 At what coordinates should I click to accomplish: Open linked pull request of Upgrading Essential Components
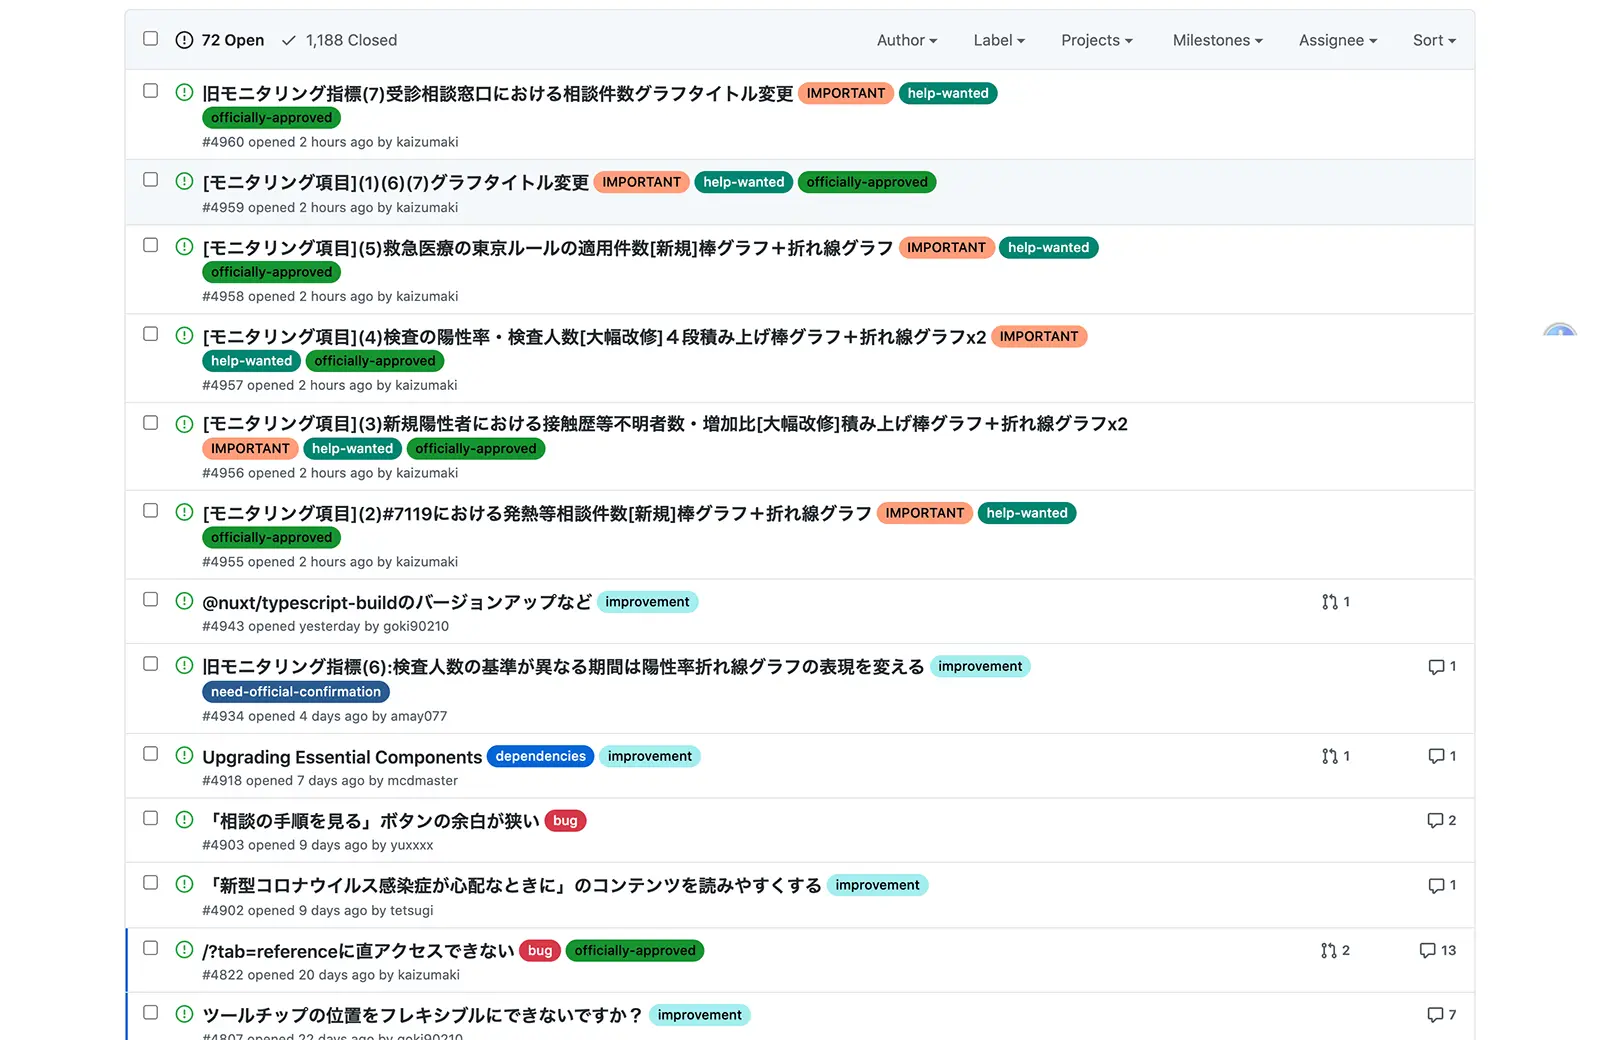1336,756
